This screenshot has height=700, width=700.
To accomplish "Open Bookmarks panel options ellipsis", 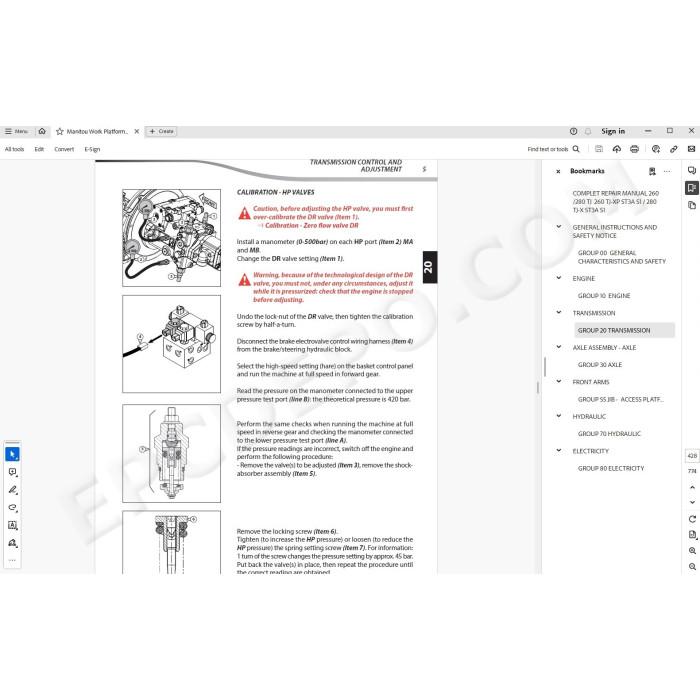I will (667, 171).
